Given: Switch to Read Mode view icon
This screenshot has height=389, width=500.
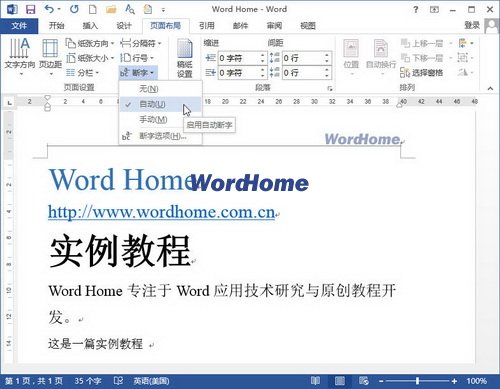Looking at the screenshot, I should [x=315, y=381].
